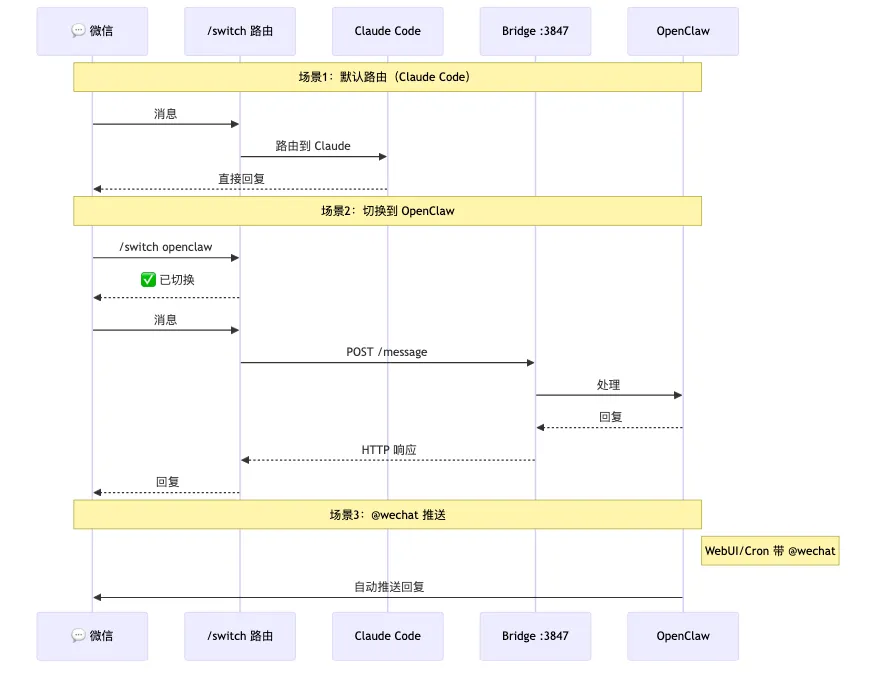The width and height of the screenshot is (884, 675).
Task: Click the 处理 message label
Action: click(609, 385)
